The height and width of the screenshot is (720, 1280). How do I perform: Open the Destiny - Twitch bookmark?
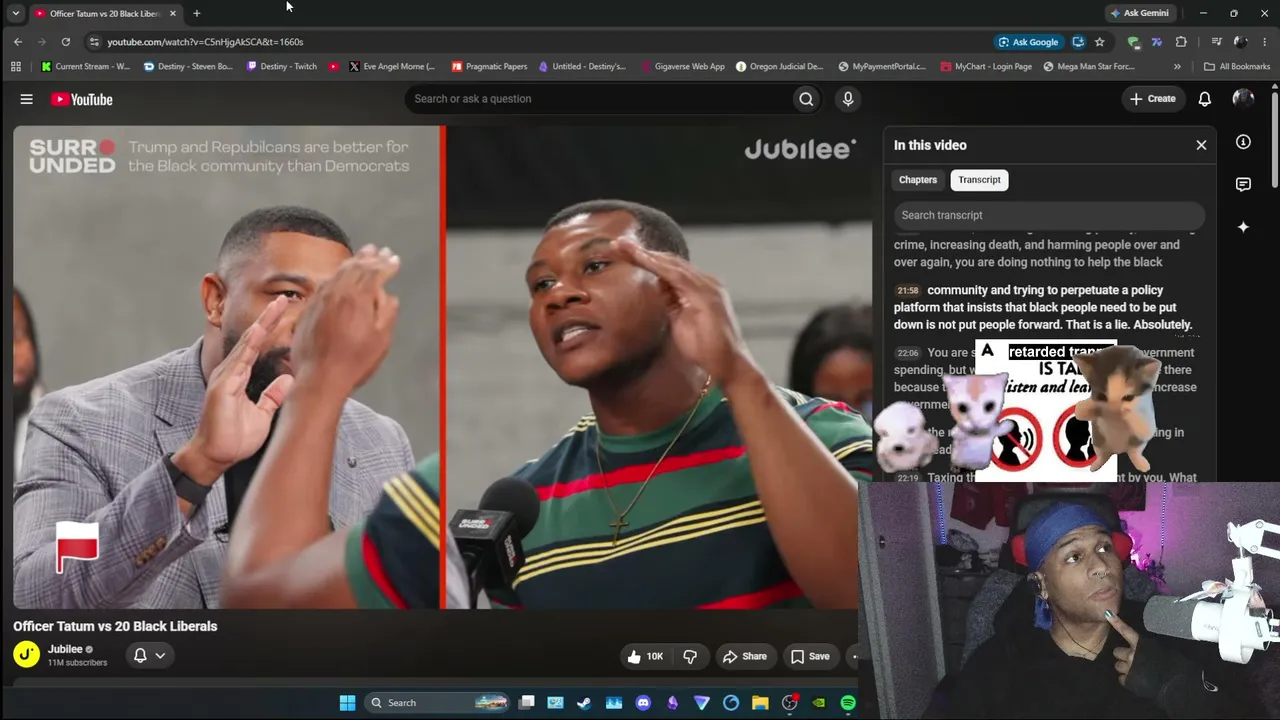coord(281,67)
